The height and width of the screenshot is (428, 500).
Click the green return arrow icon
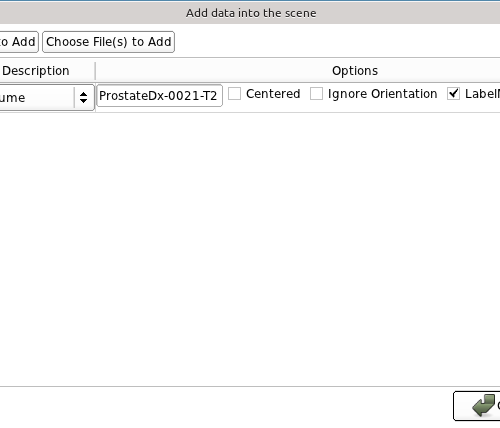[x=484, y=405]
